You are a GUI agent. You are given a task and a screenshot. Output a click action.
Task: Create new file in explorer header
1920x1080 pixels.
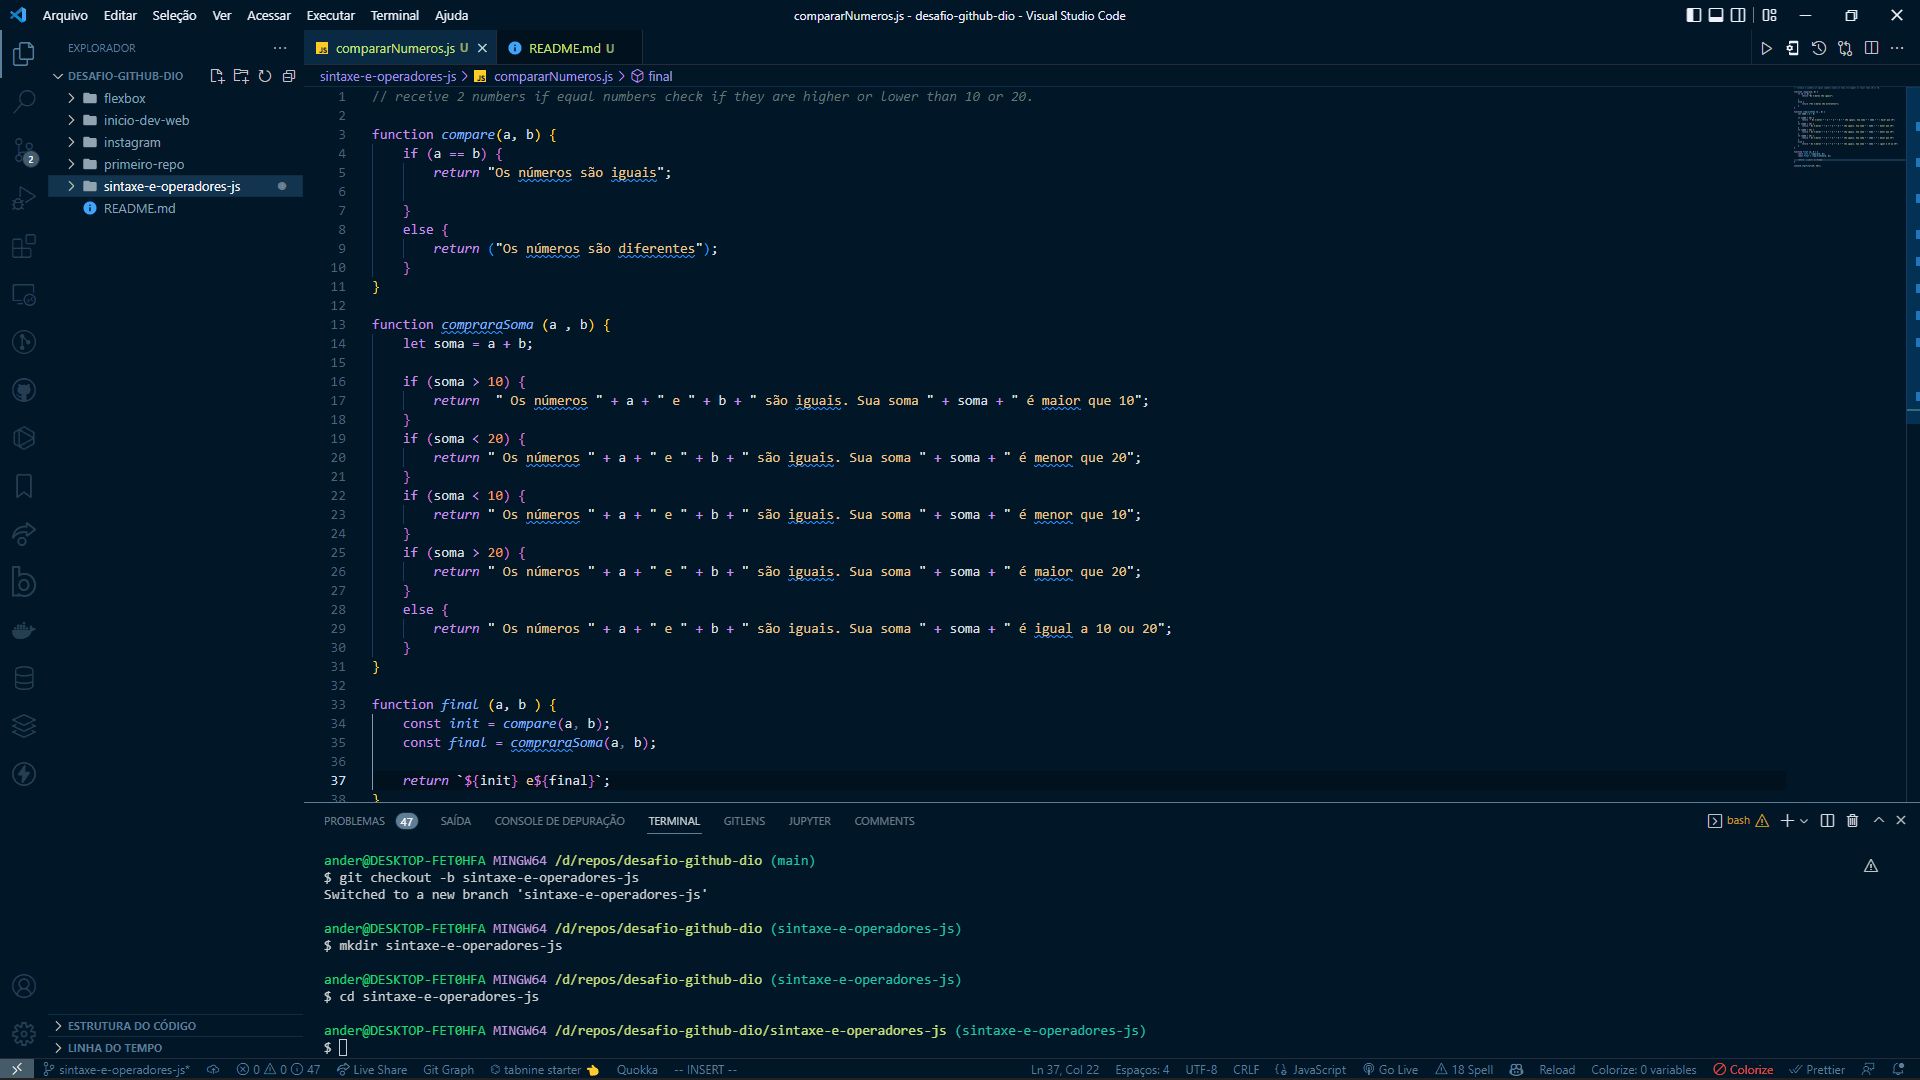(x=217, y=76)
